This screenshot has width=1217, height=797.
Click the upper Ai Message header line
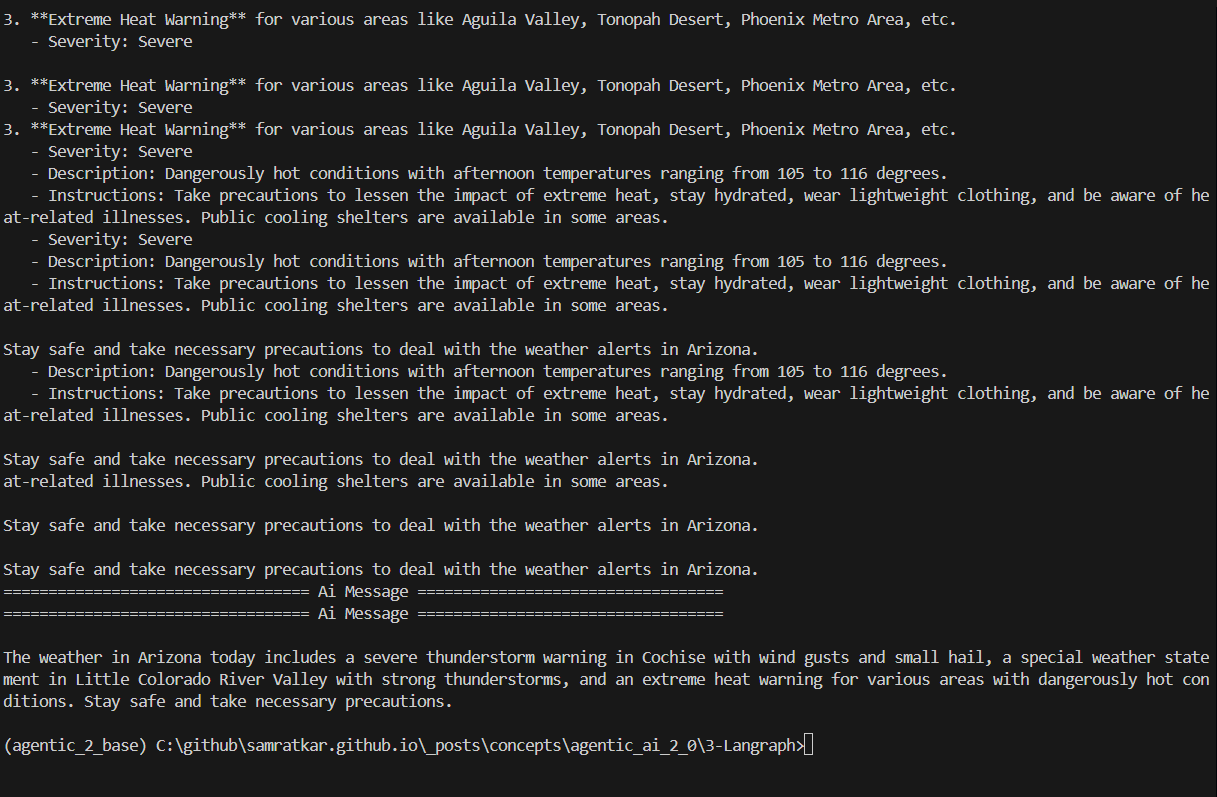tap(363, 592)
